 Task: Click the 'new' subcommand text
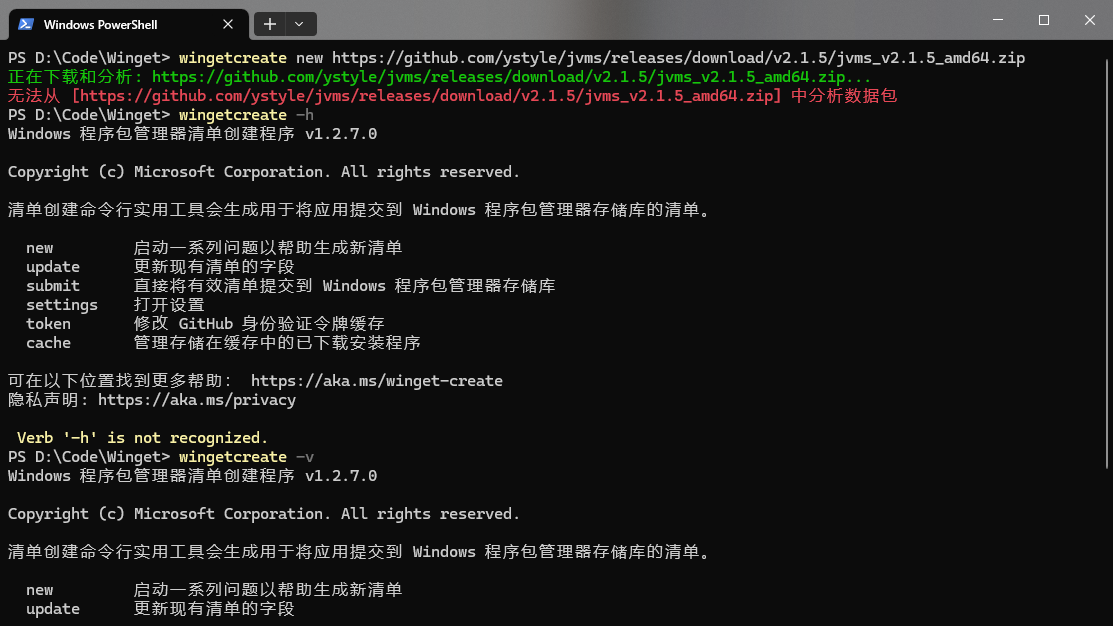click(x=40, y=247)
